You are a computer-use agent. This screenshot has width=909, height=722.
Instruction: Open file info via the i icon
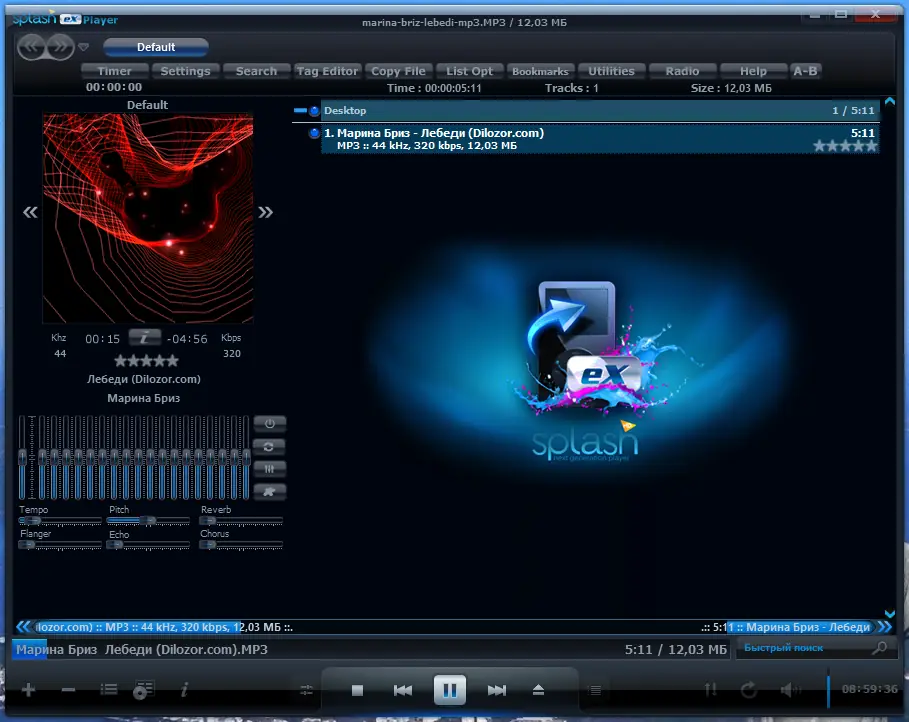point(185,689)
